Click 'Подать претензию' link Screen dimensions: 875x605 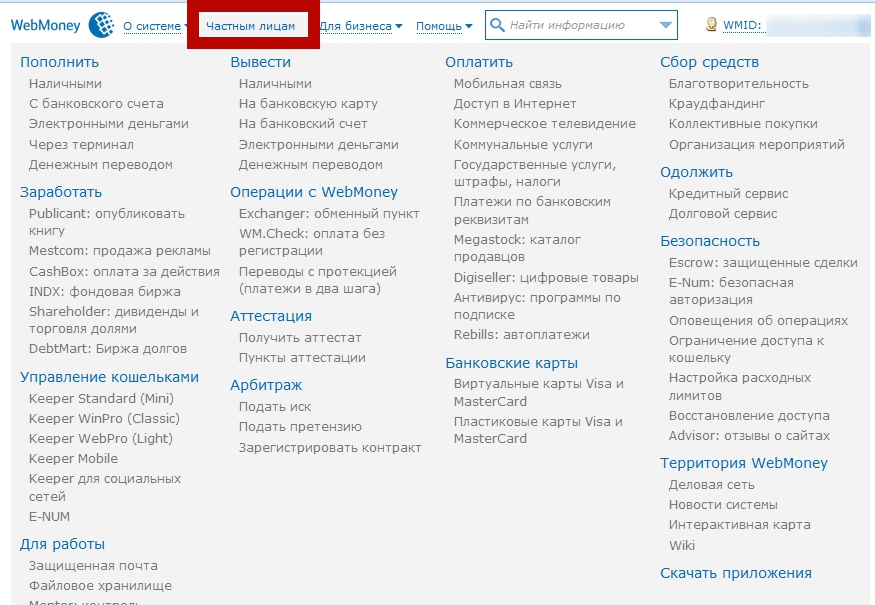(300, 427)
